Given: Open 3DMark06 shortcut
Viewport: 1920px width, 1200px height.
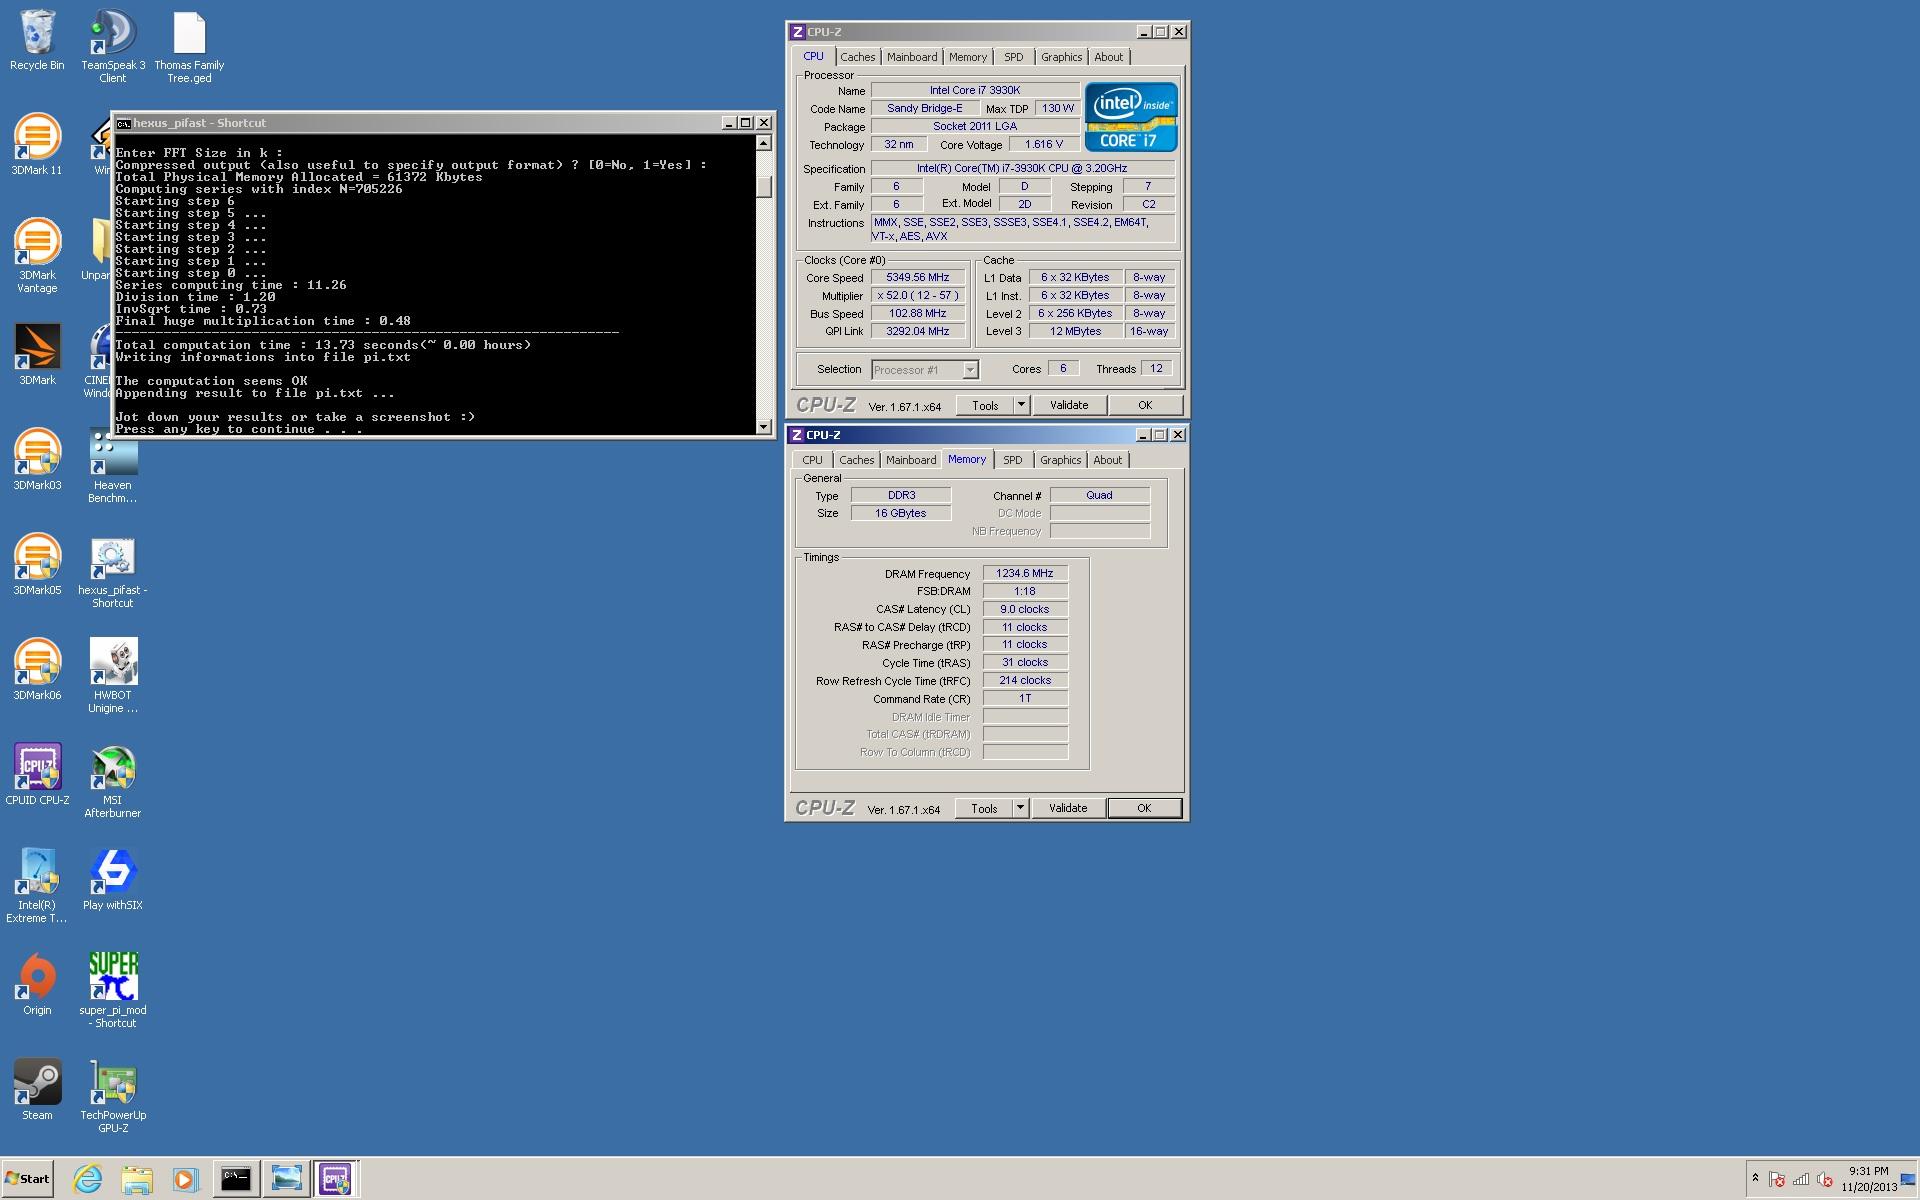Looking at the screenshot, I should coord(37,671).
